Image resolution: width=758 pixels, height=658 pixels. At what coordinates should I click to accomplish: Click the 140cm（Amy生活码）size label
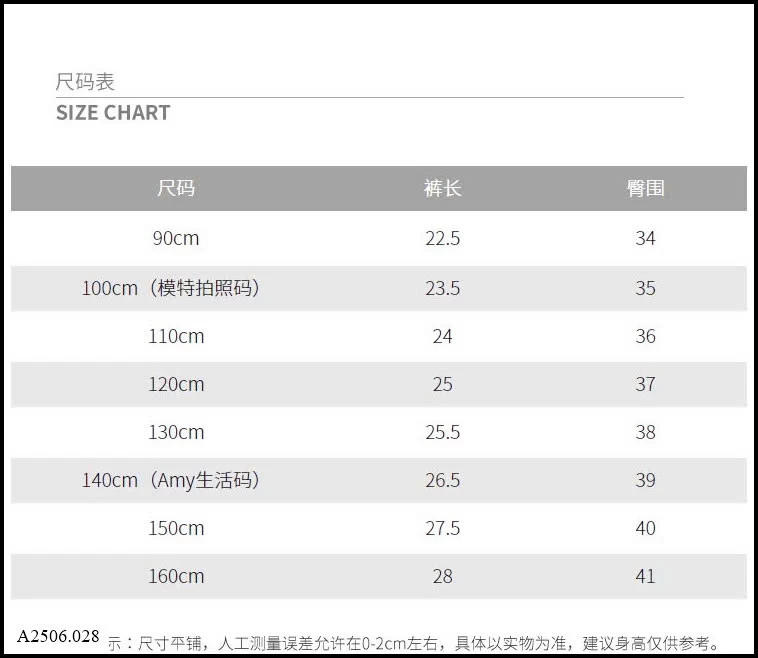(171, 480)
